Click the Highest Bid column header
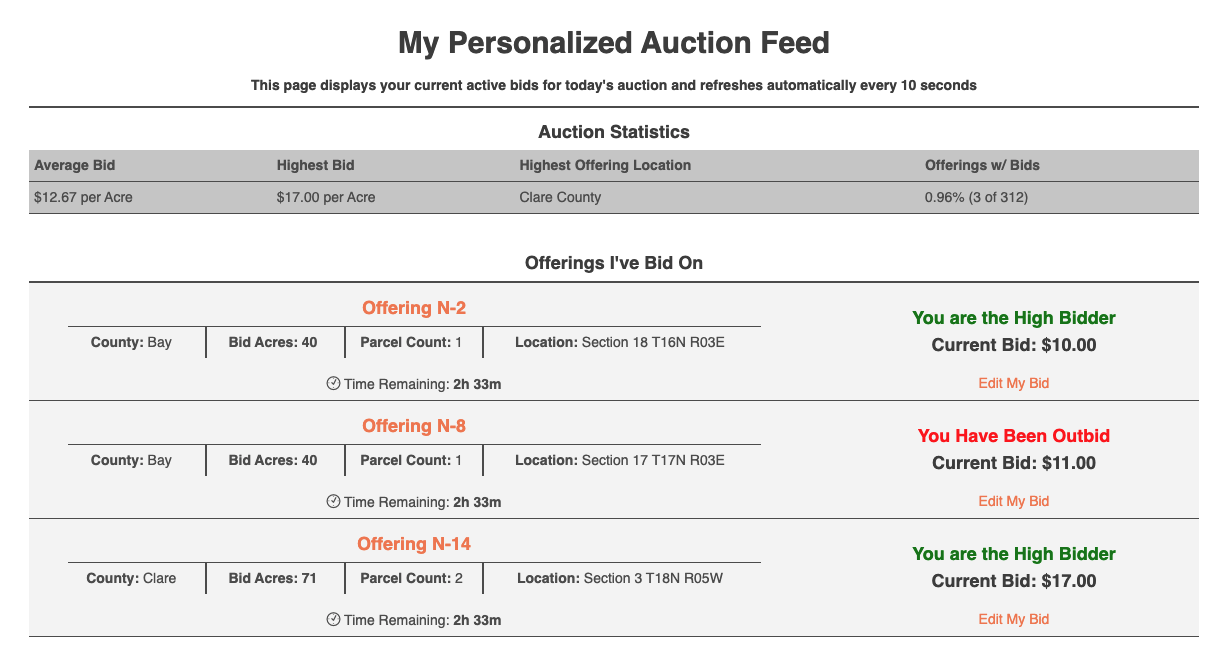1222x662 pixels. pos(315,165)
